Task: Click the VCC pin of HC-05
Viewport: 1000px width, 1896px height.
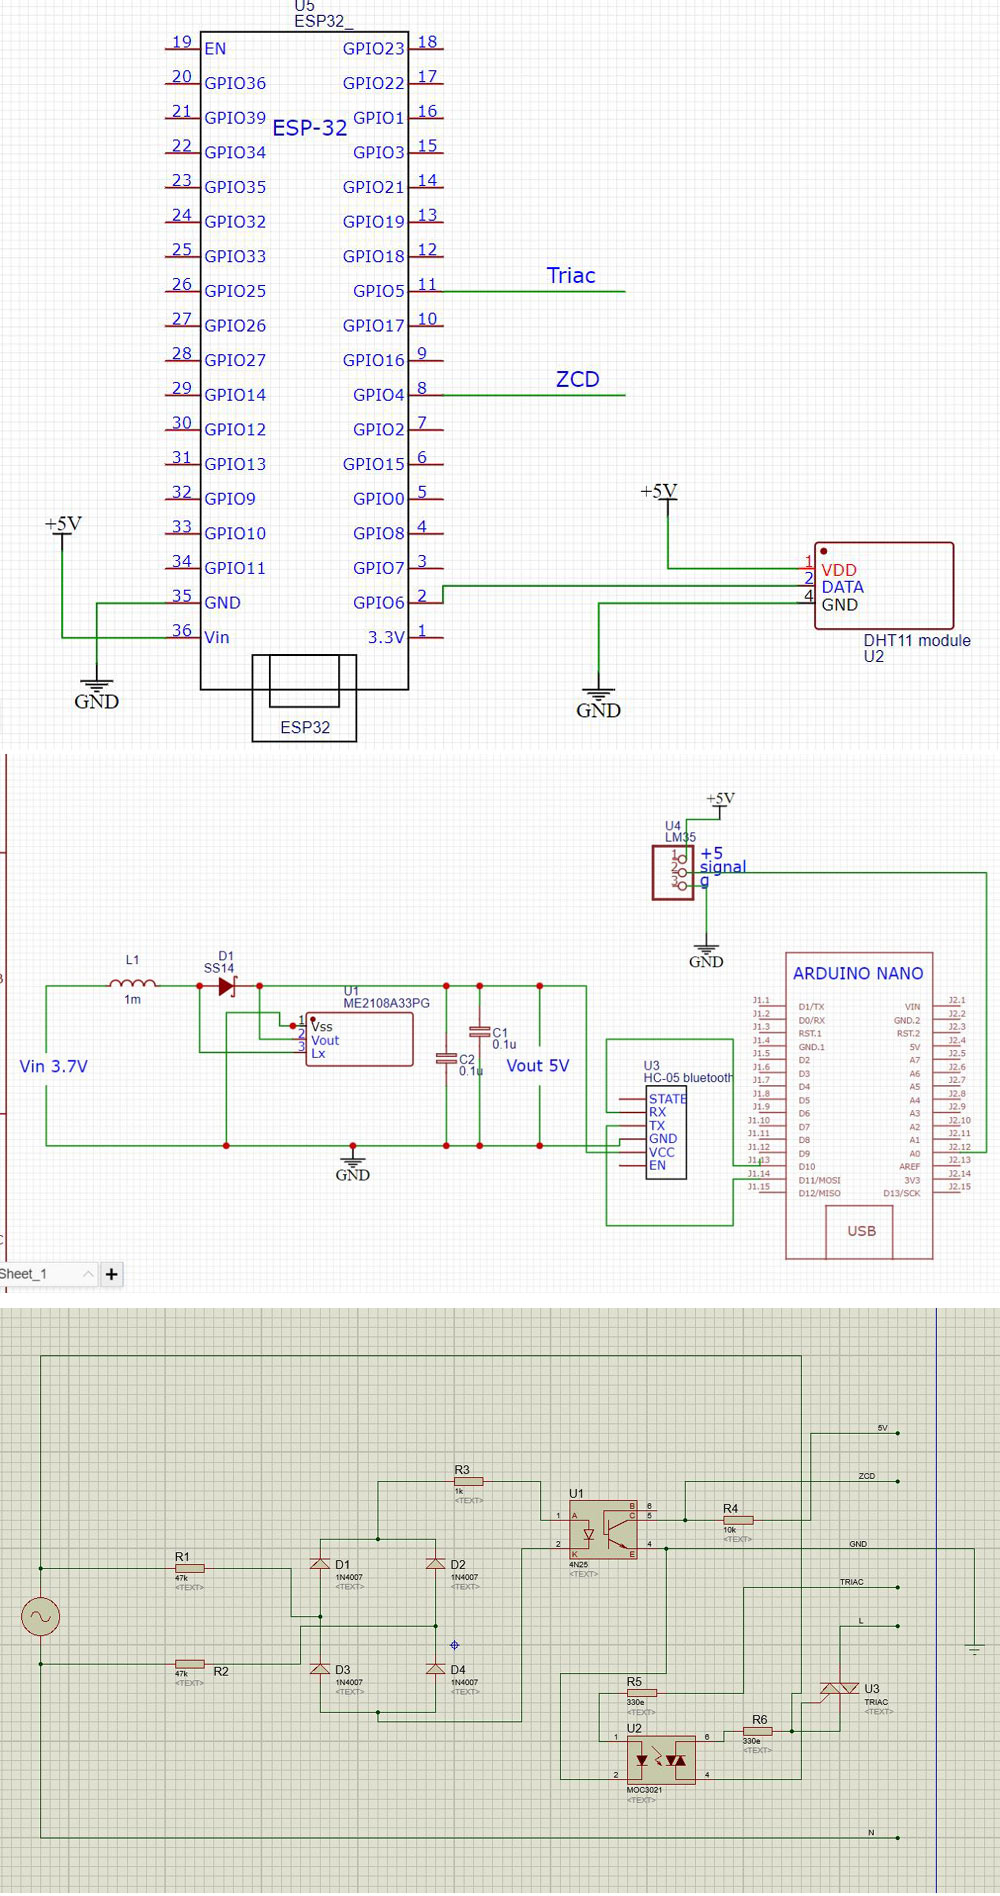Action: [x=662, y=1153]
